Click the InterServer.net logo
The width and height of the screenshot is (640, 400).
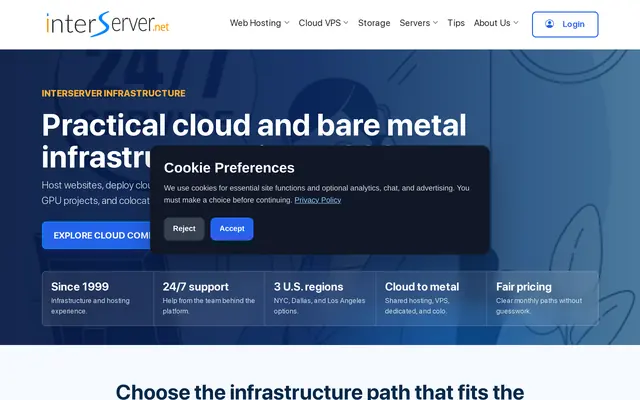(107, 24)
